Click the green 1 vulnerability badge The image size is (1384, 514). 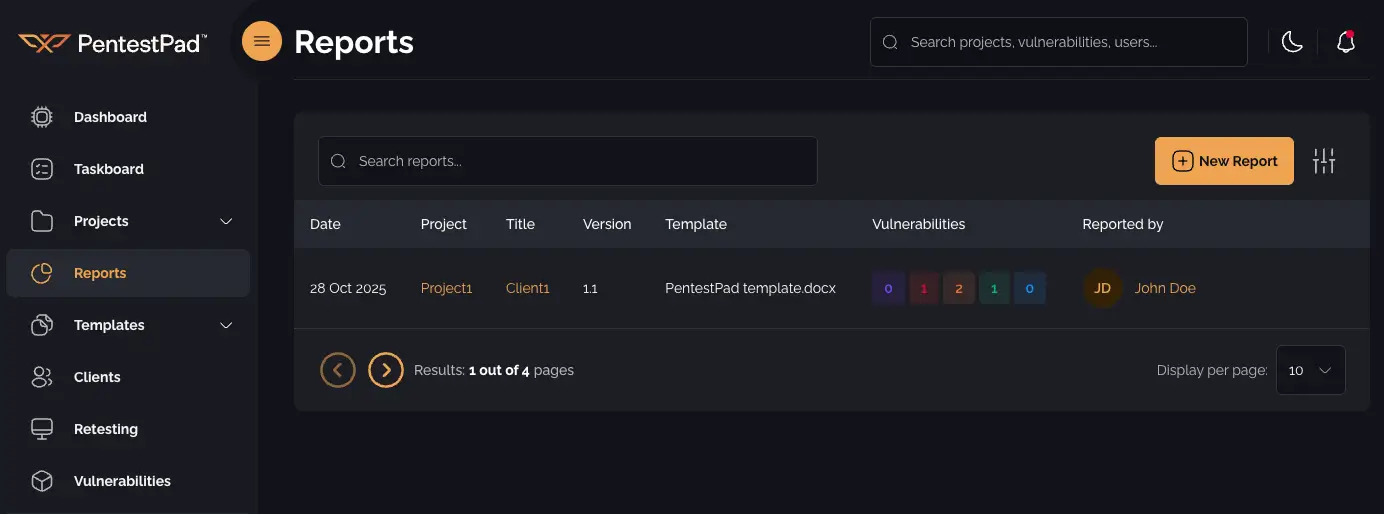point(994,288)
